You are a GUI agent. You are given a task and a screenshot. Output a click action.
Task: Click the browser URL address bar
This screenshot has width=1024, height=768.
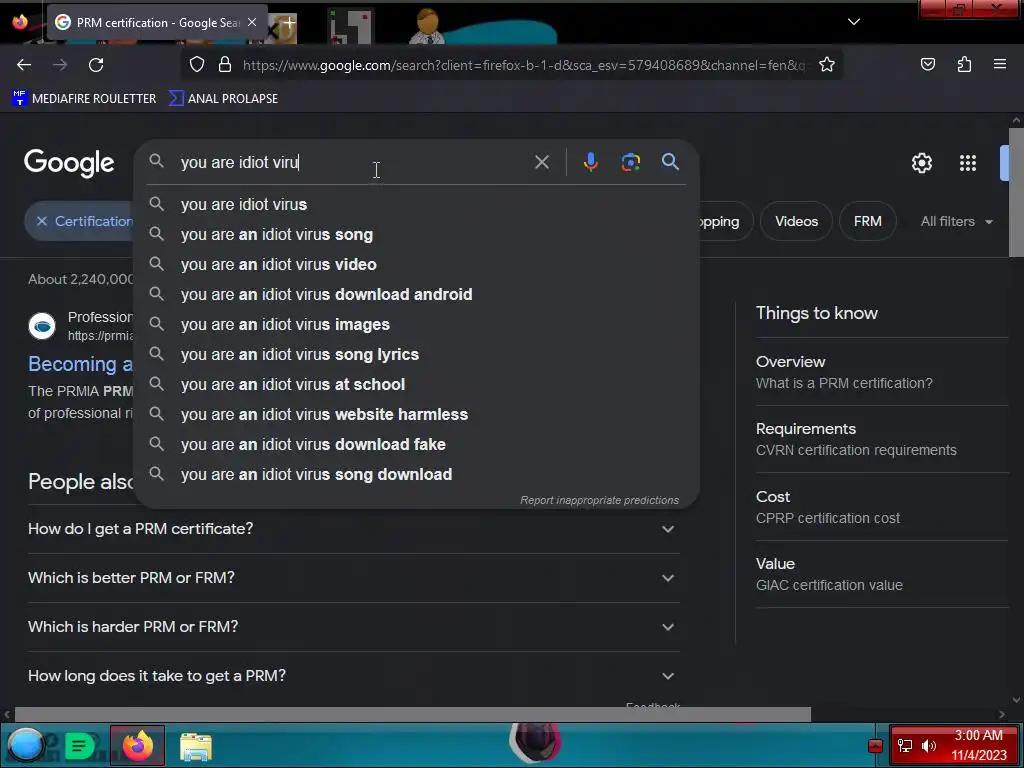point(522,65)
